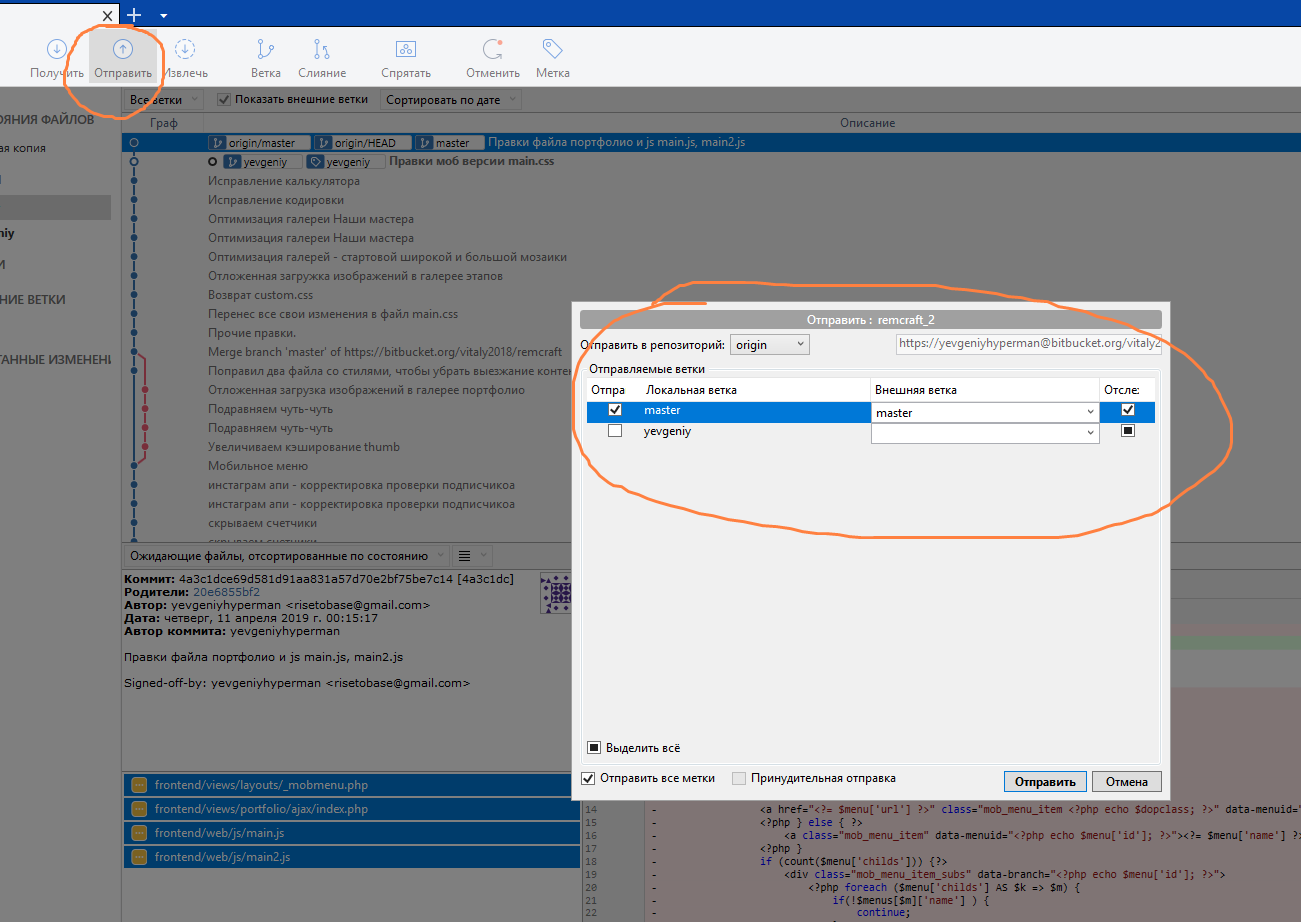The image size is (1301, 922).
Task: Toggle Отправить все метки checkbox
Action: (x=588, y=778)
